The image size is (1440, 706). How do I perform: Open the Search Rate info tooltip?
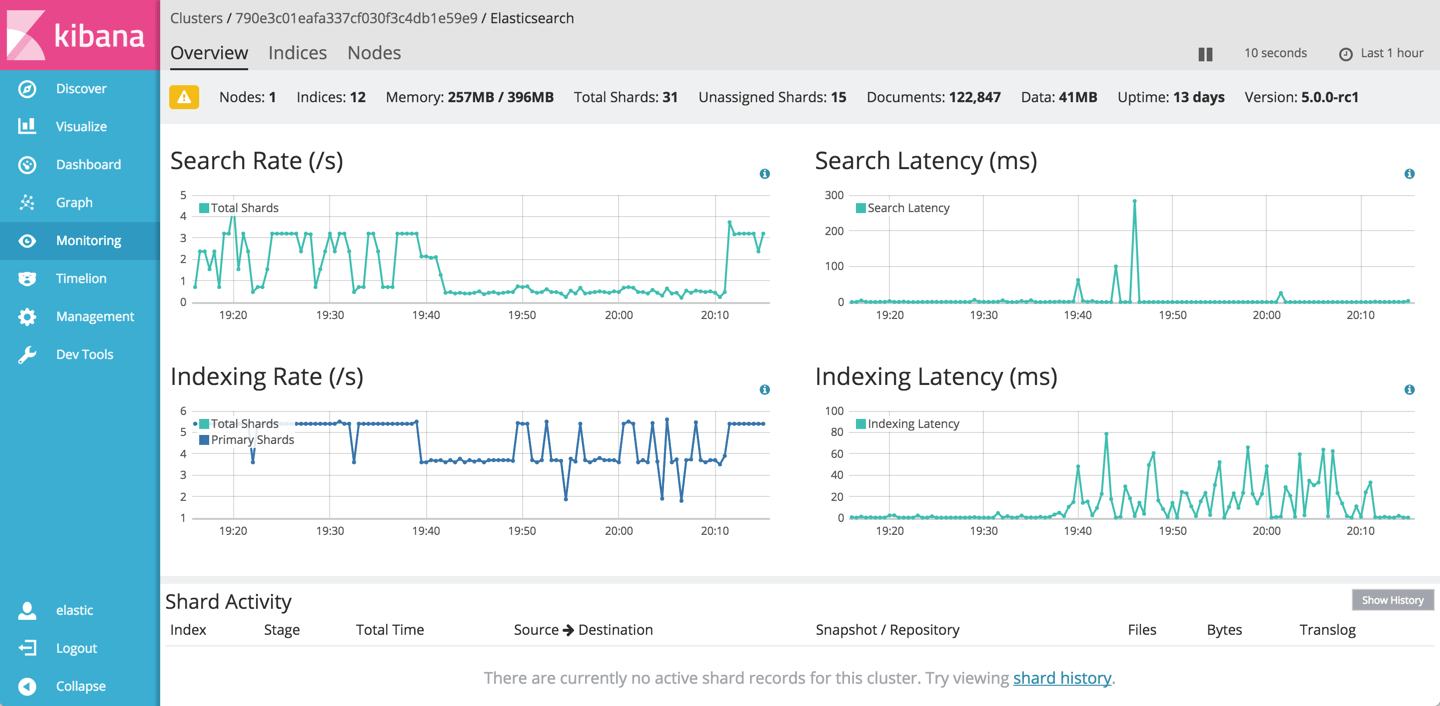764,173
